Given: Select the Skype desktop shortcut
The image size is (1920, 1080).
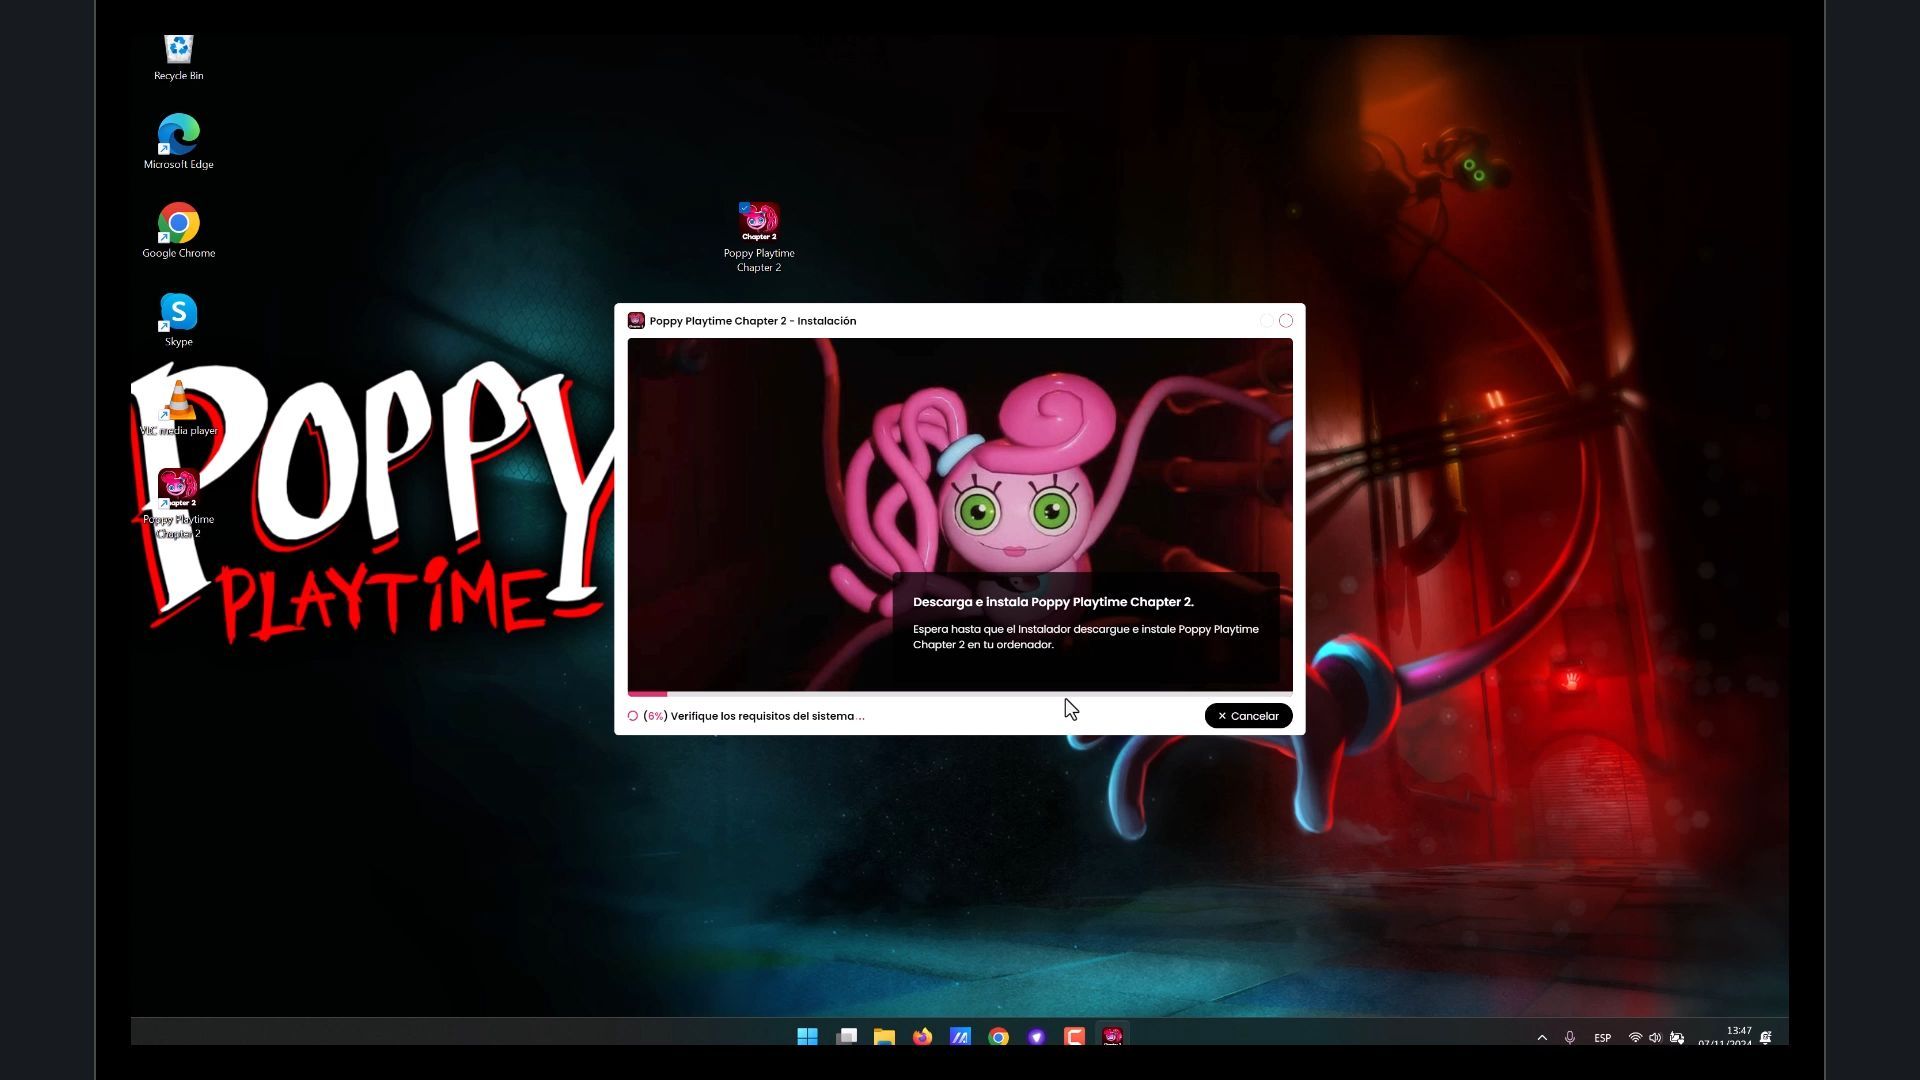Looking at the screenshot, I should point(178,320).
